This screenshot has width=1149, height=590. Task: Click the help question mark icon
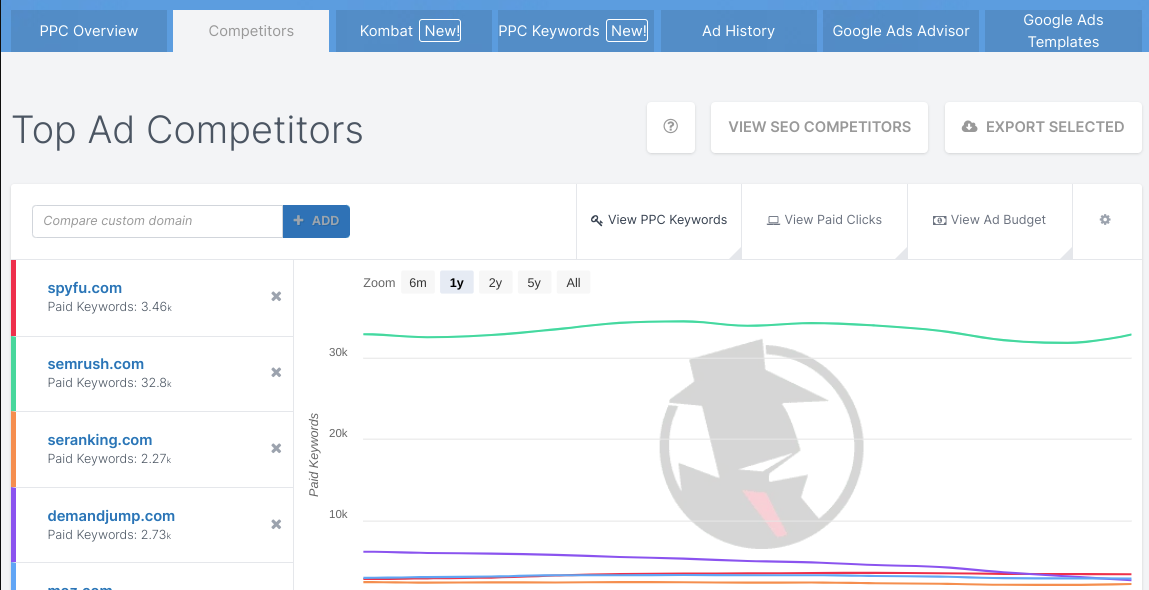(x=670, y=127)
